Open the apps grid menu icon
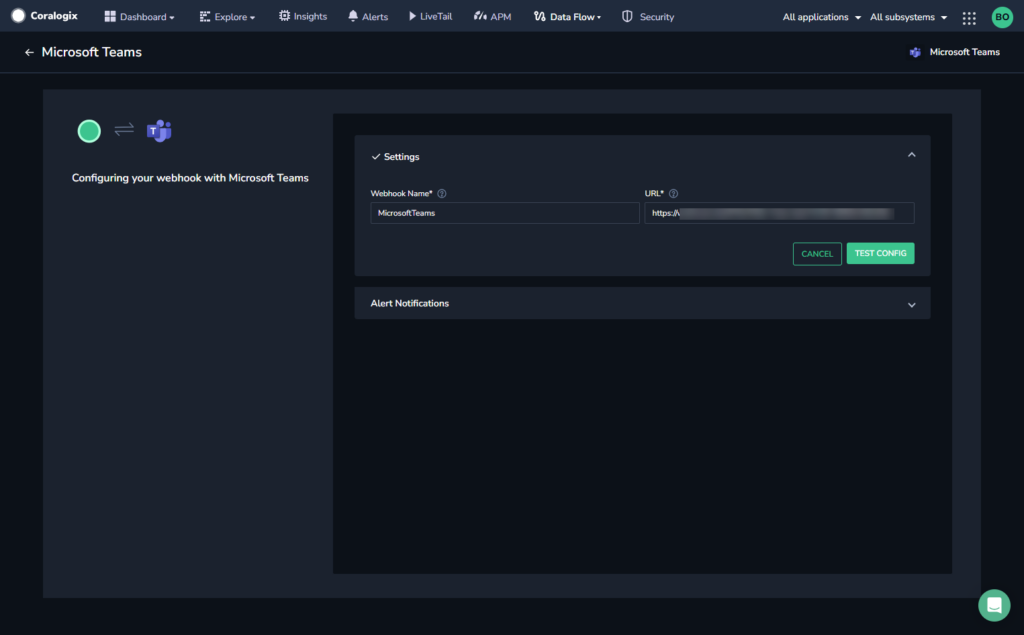The width and height of the screenshot is (1024, 635). click(x=969, y=18)
